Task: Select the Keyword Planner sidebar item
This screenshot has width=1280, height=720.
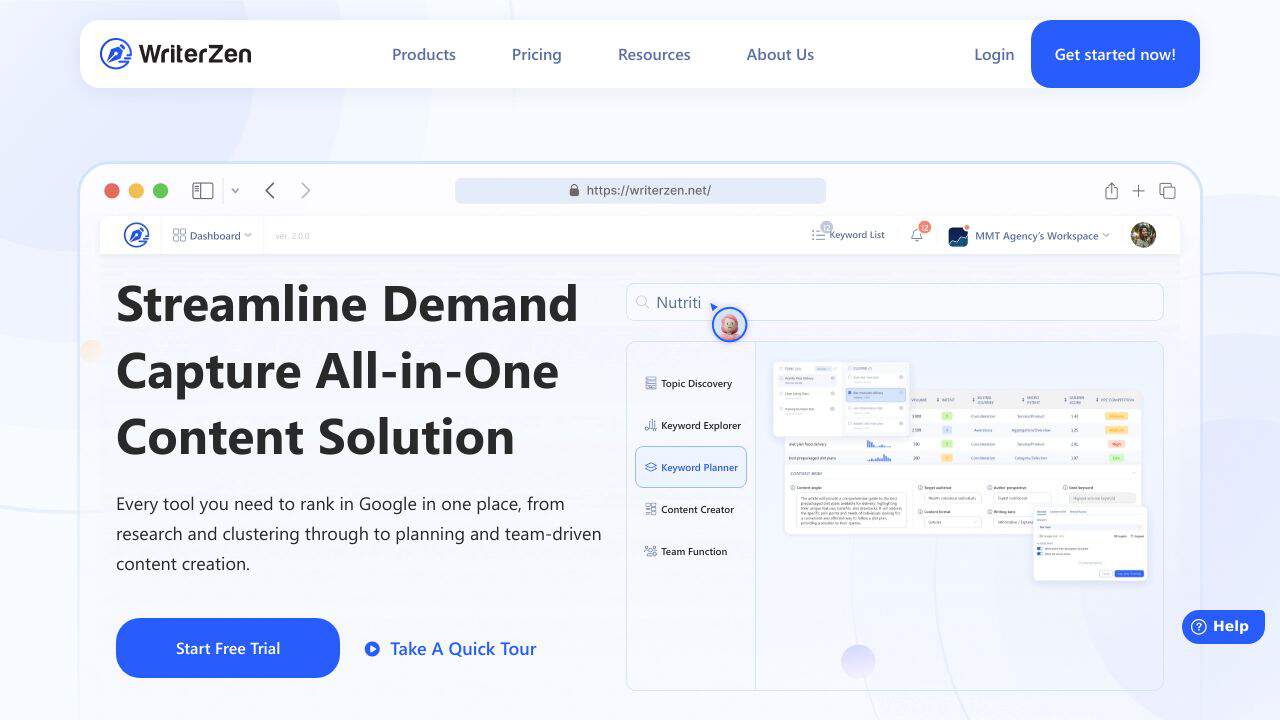Action: (691, 467)
